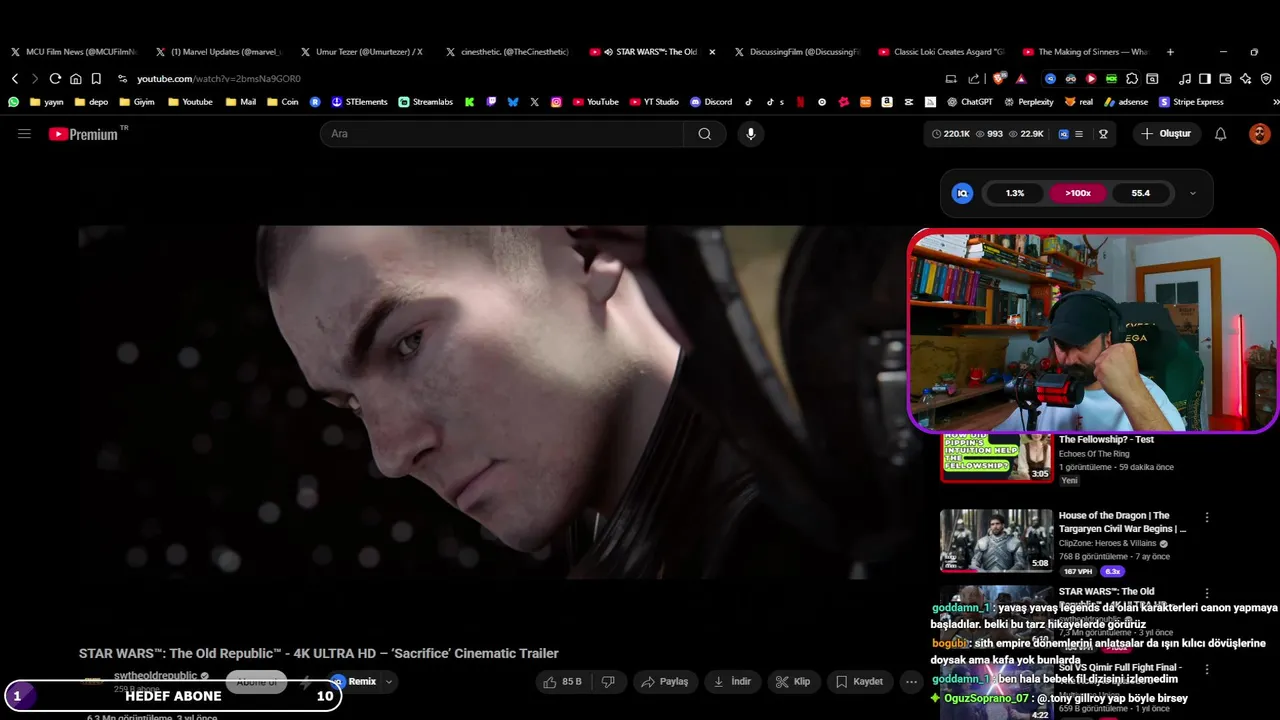
Task: Open the Bluesky butterfly bookmark
Action: 513,101
